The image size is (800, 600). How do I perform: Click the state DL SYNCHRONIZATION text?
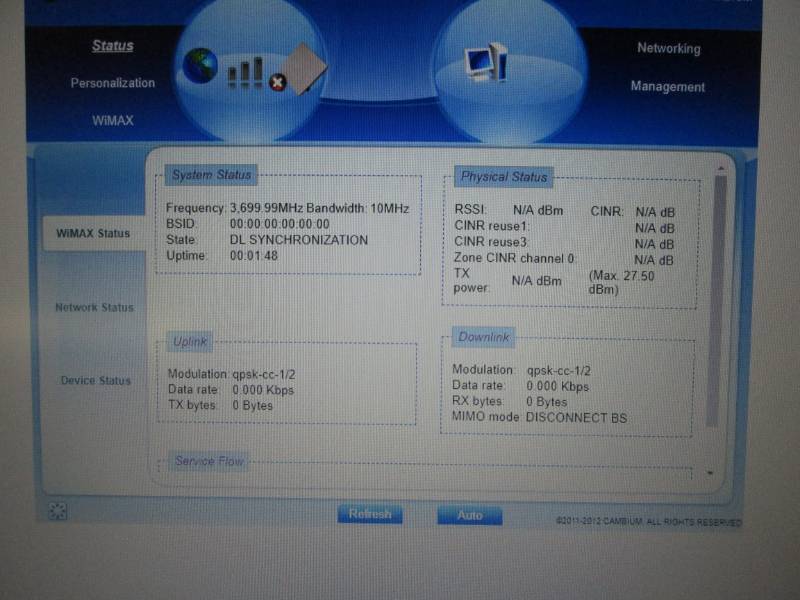click(299, 240)
